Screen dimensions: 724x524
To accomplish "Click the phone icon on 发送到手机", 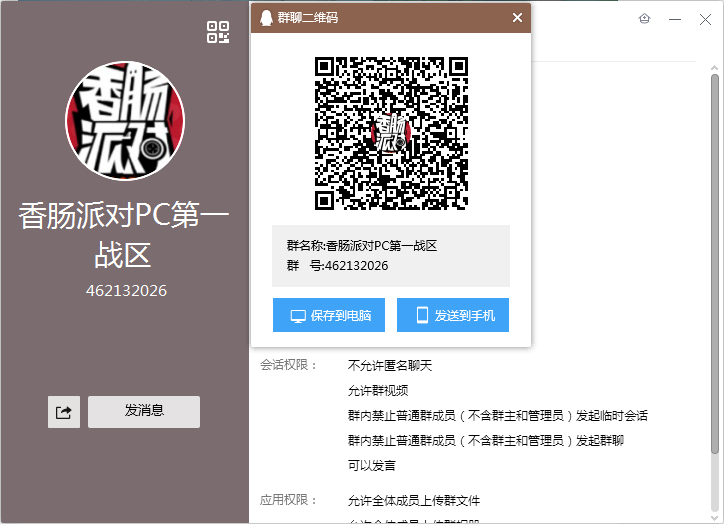I will pyautogui.click(x=422, y=315).
